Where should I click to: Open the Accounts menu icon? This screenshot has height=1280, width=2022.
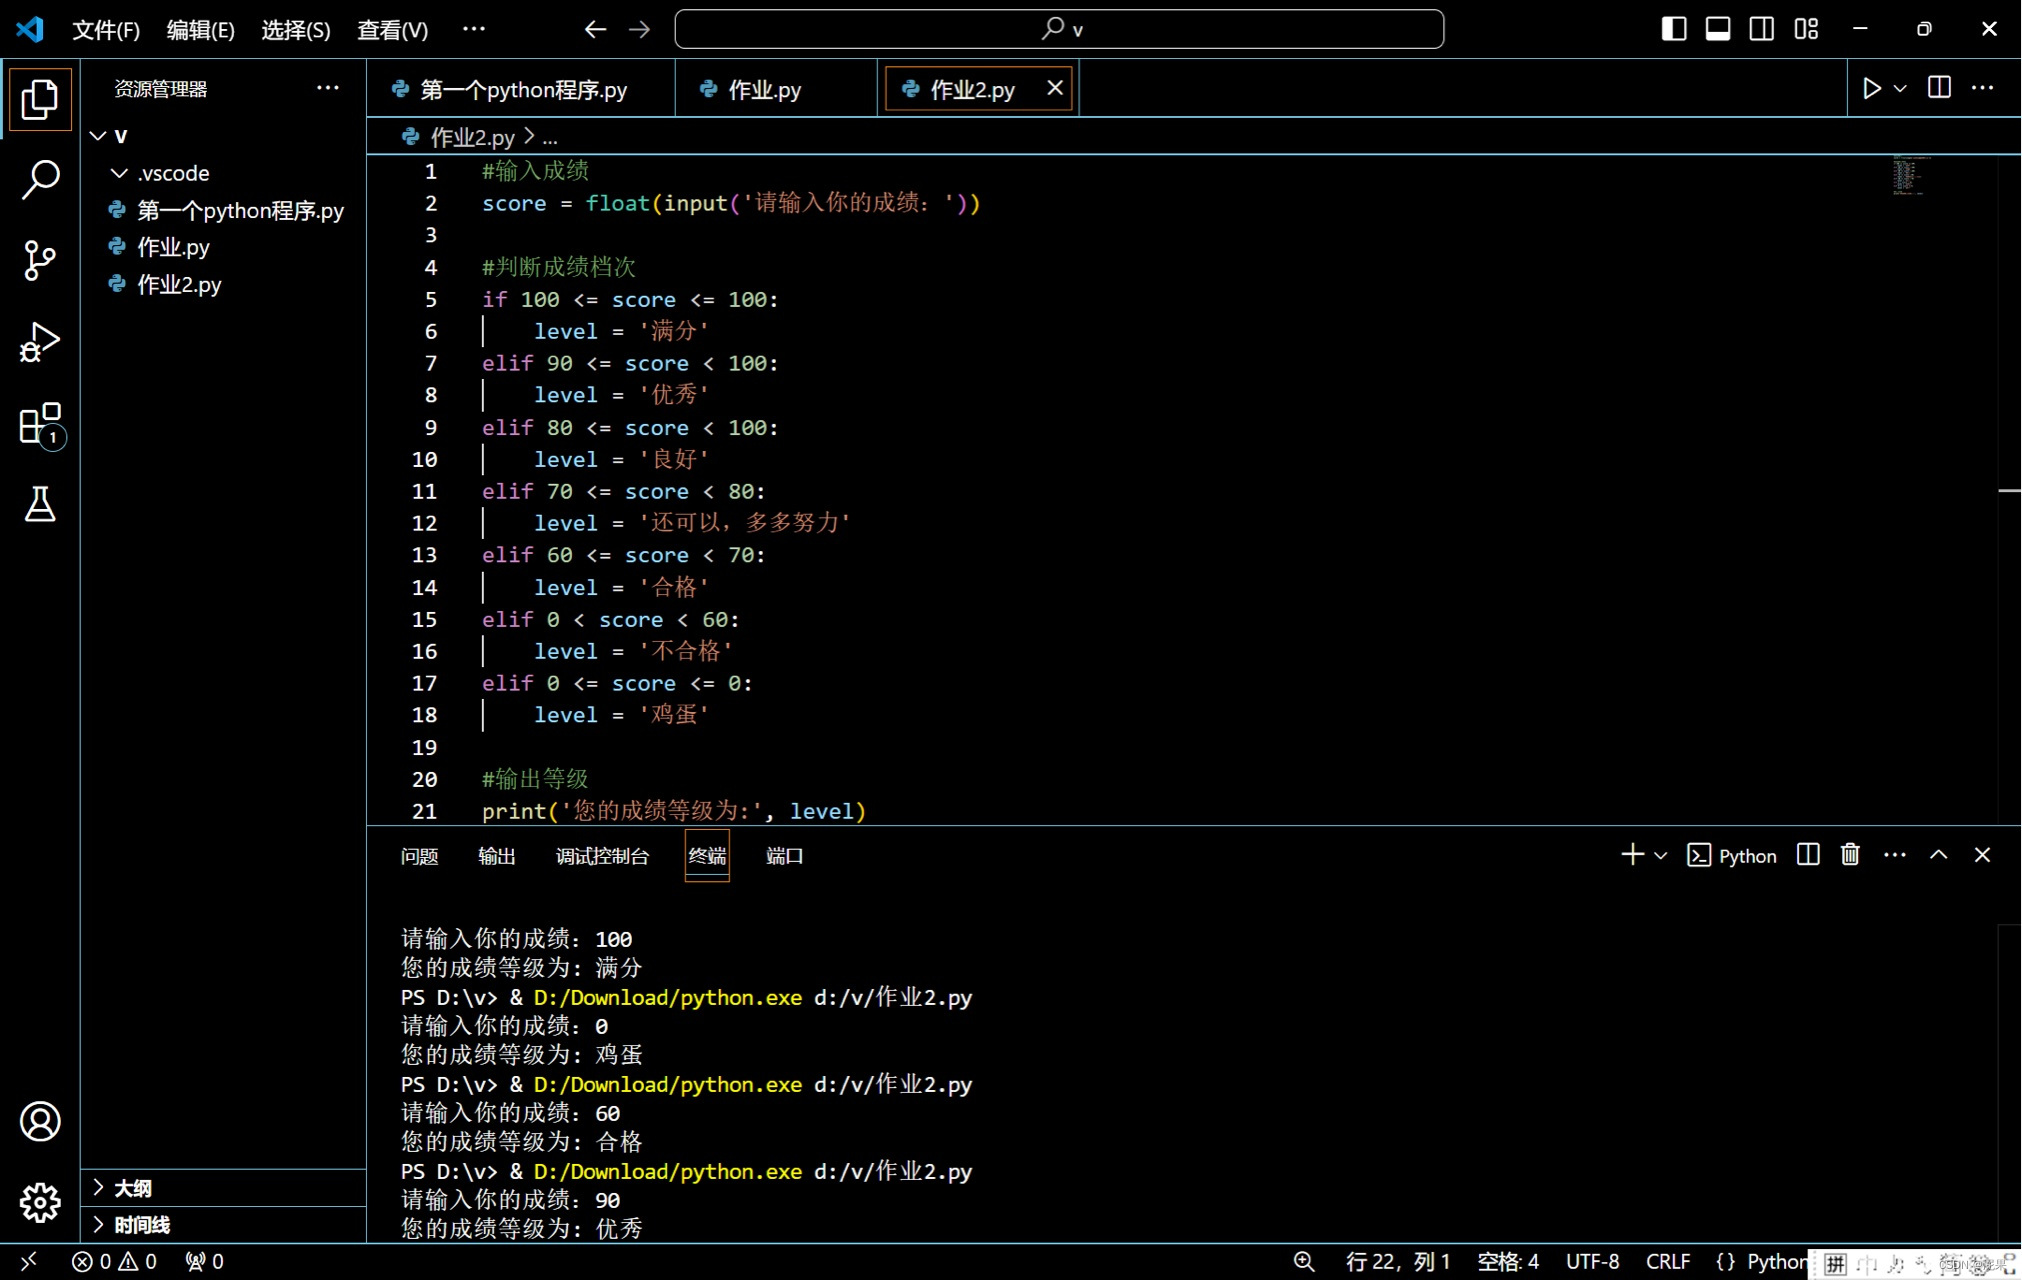coord(40,1122)
